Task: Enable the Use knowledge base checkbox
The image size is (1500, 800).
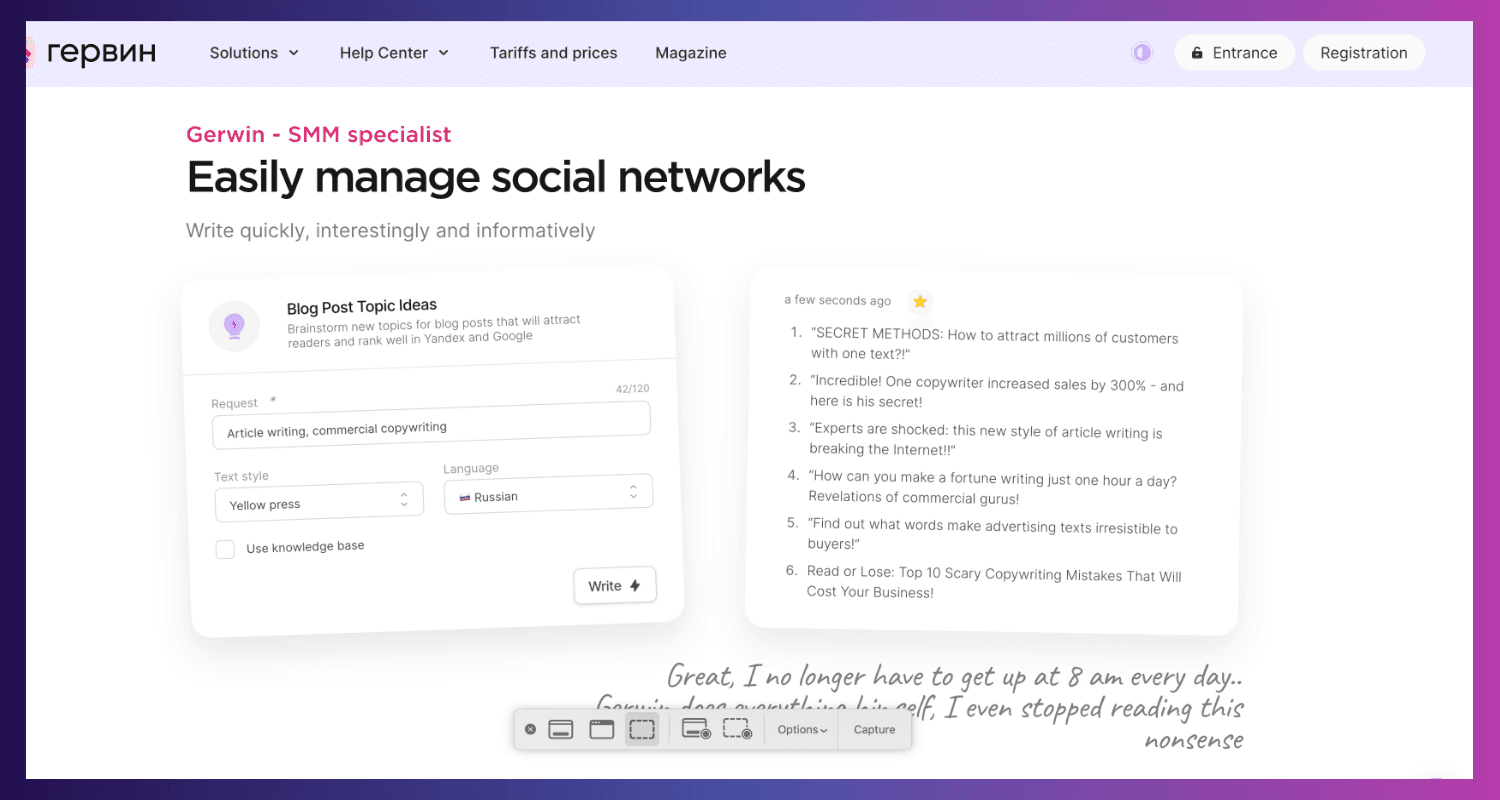Action: tap(226, 549)
